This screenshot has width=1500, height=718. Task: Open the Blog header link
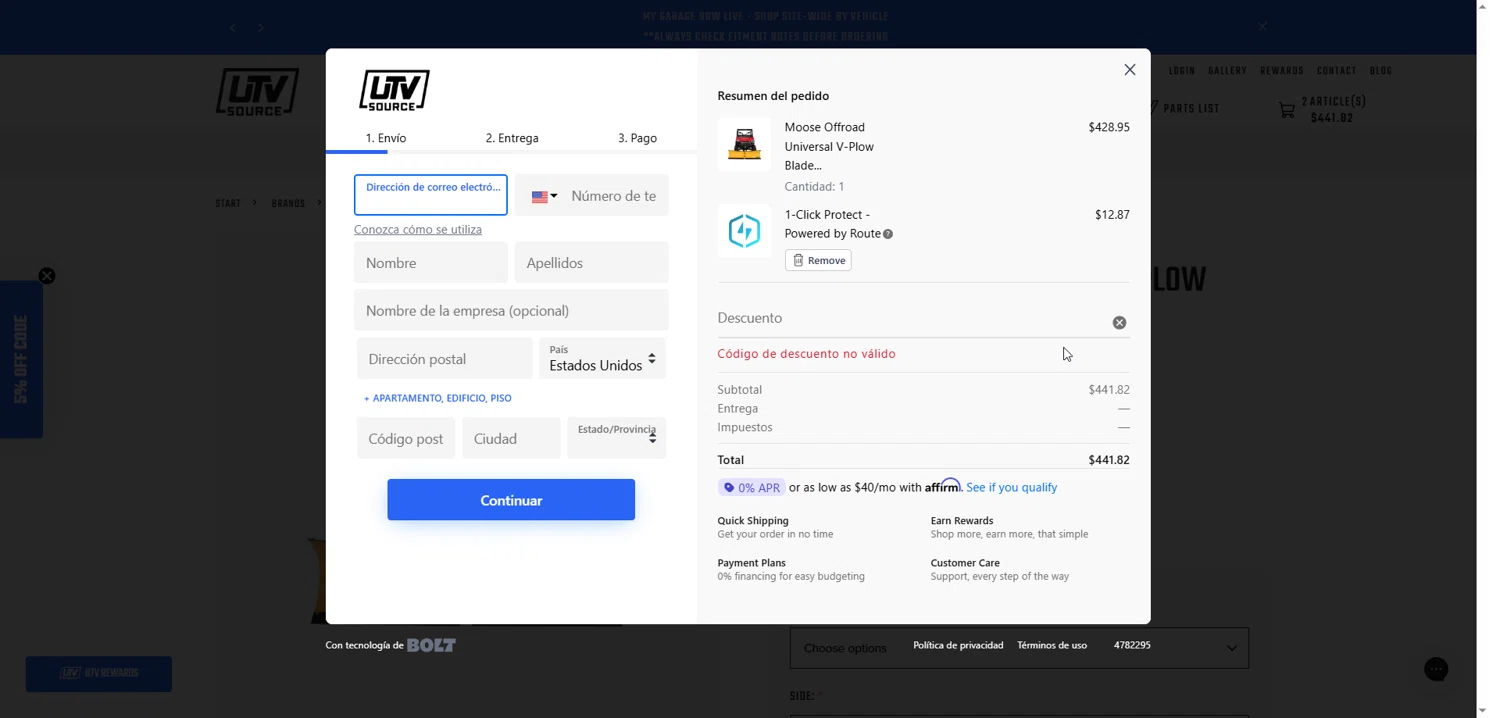click(1381, 72)
